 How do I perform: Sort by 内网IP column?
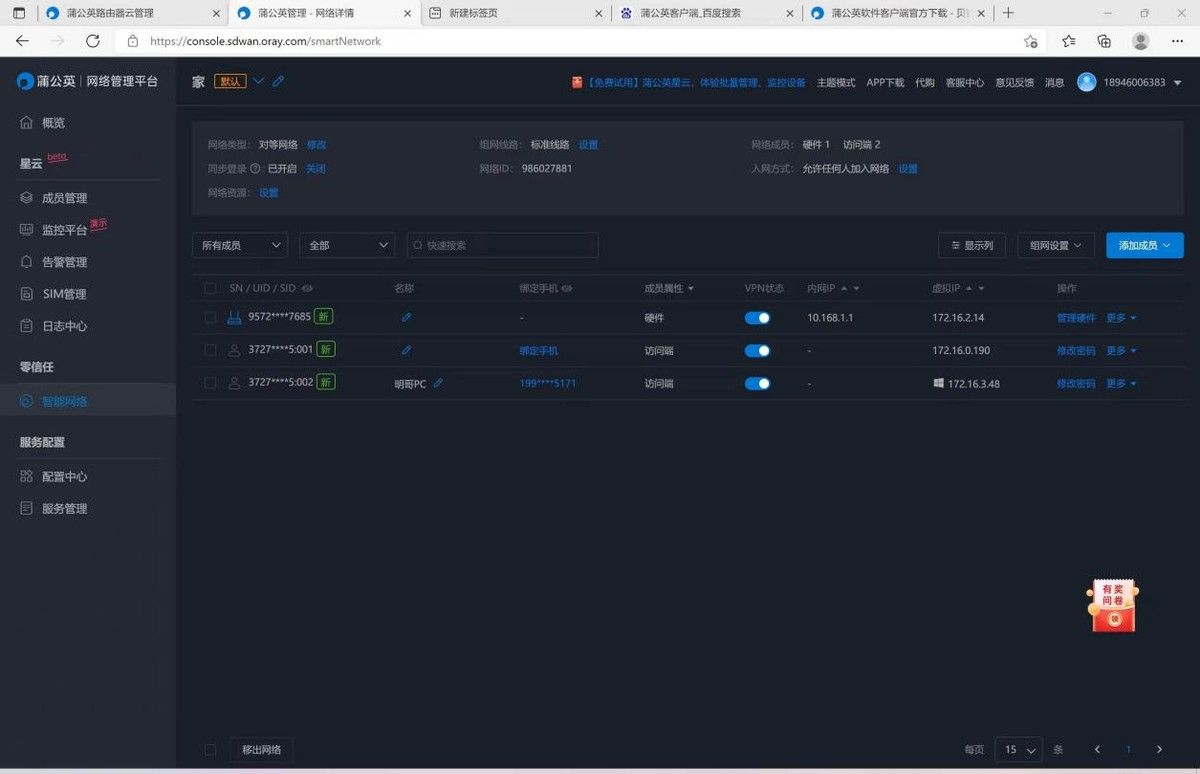tap(834, 288)
